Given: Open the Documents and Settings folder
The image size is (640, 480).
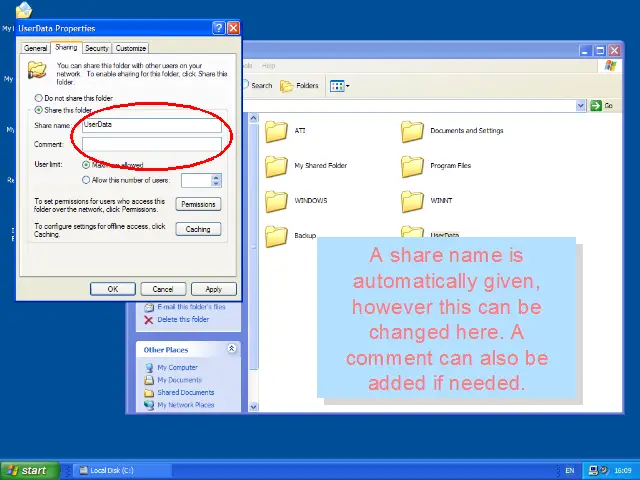Looking at the screenshot, I should 412,131.
